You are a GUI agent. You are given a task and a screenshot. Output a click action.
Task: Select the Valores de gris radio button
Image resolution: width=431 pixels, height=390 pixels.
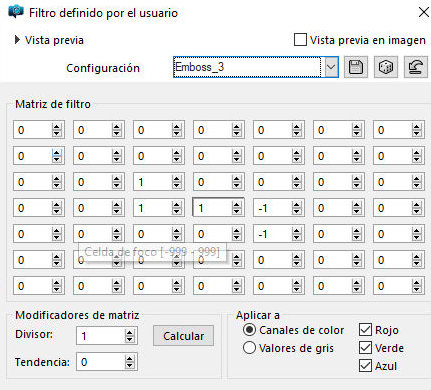249,348
